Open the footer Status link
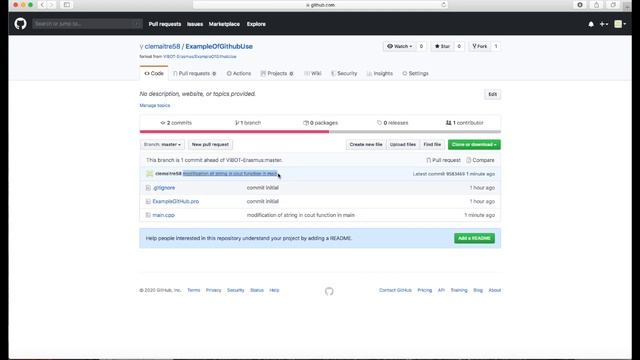The height and width of the screenshot is (360, 640). click(257, 290)
